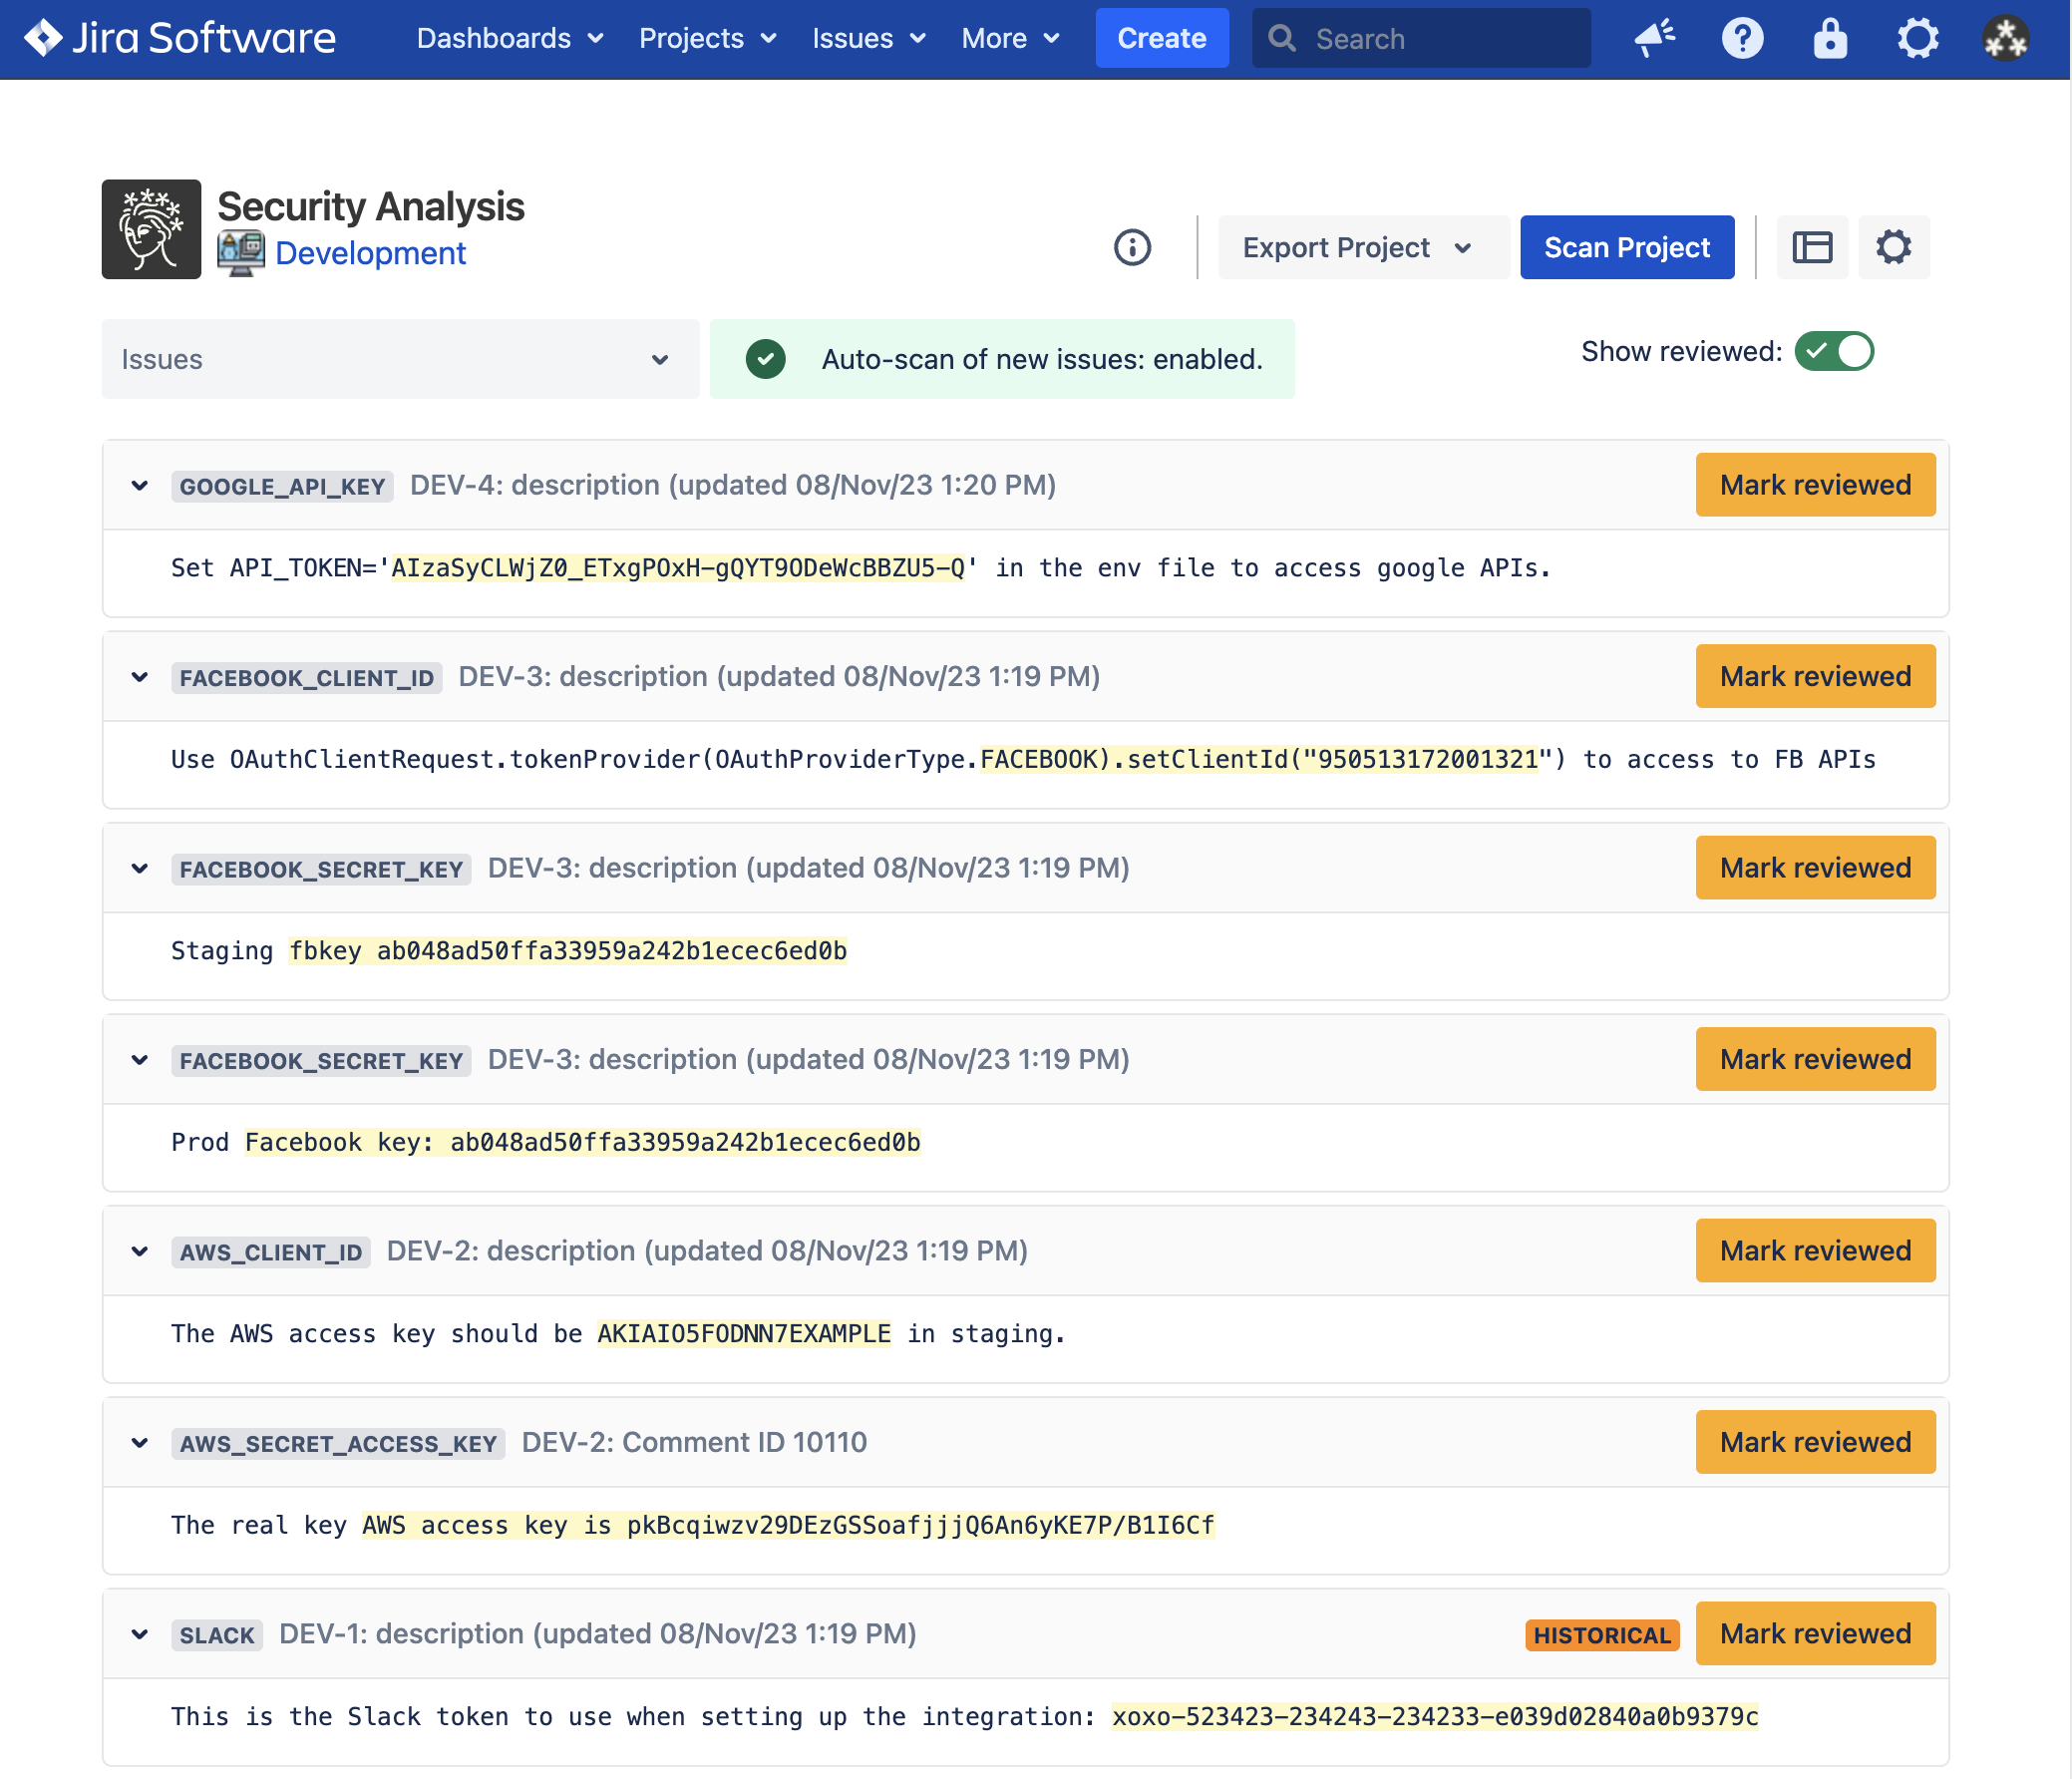Click the lock icon in the header
This screenshot has height=1779, width=2072.
point(1830,38)
